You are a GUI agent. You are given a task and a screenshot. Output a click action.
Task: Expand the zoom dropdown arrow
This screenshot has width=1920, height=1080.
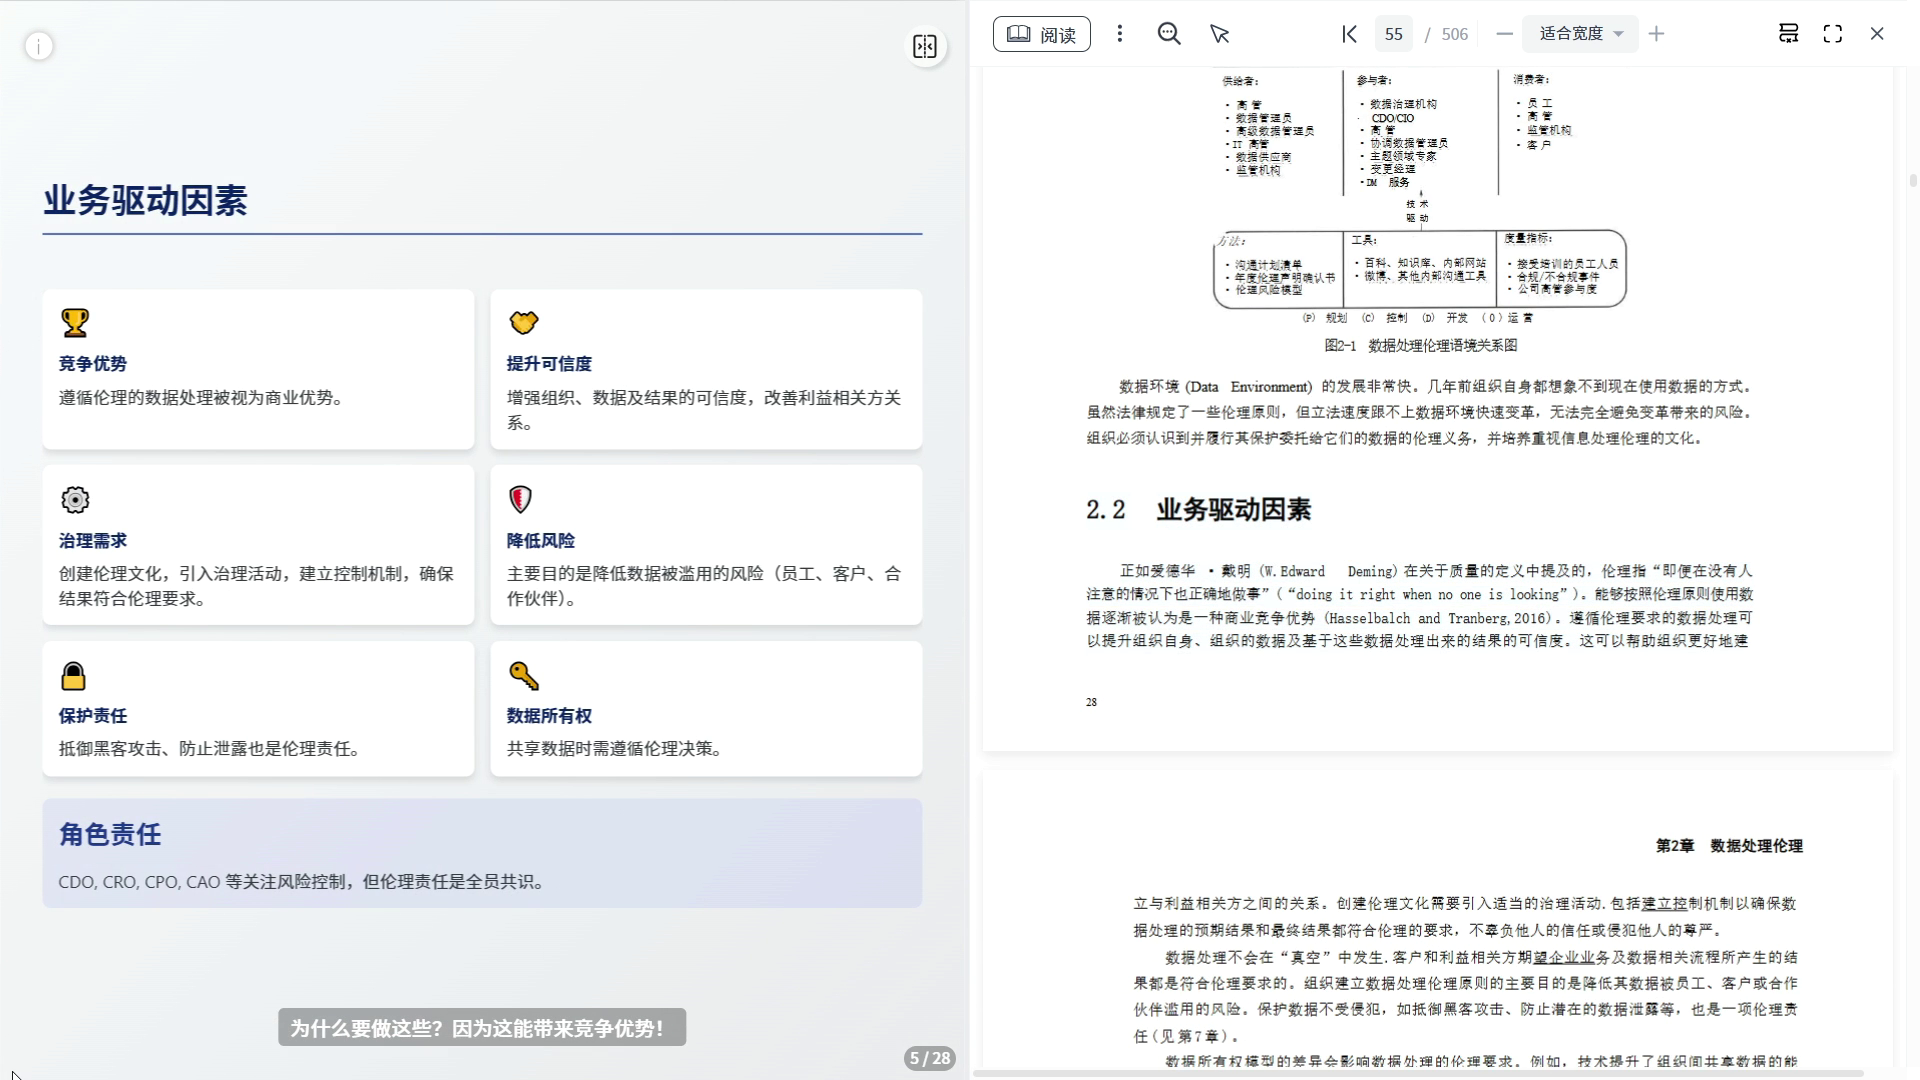(1619, 34)
